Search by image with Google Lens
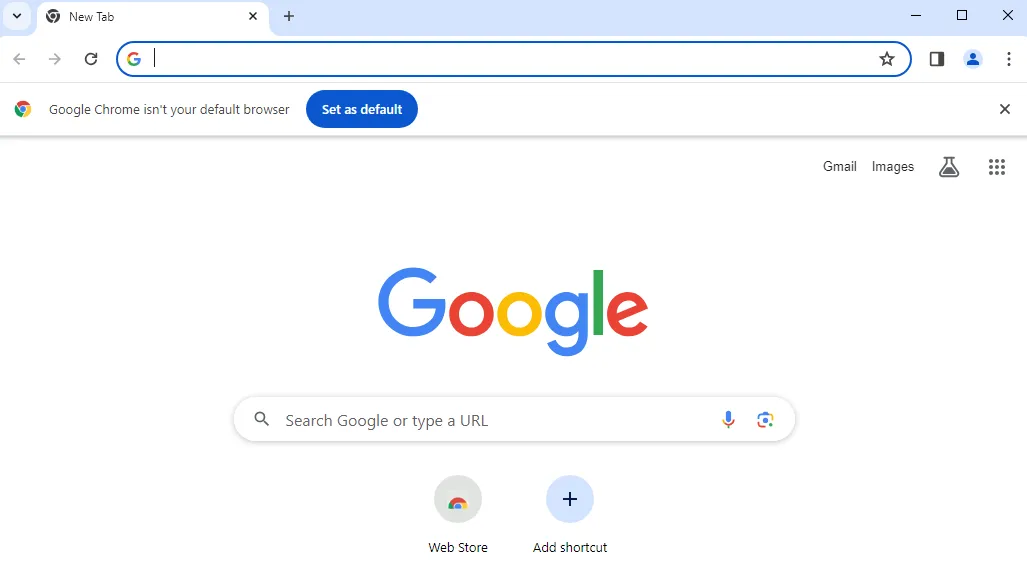1027x572 pixels. [x=765, y=419]
